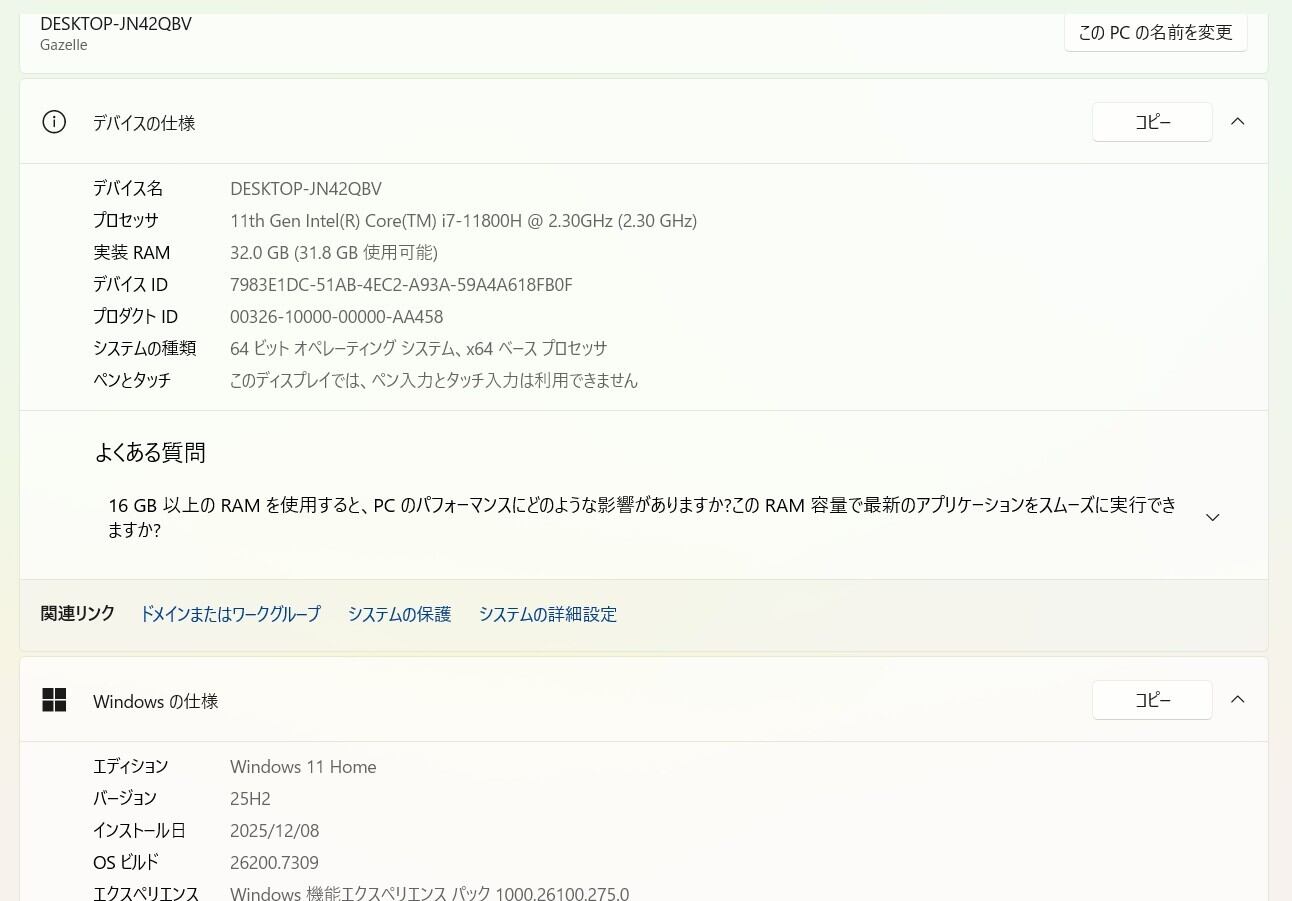The width and height of the screenshot is (1292, 901).
Task: Click the エクスペリエンス label
Action: (x=146, y=893)
